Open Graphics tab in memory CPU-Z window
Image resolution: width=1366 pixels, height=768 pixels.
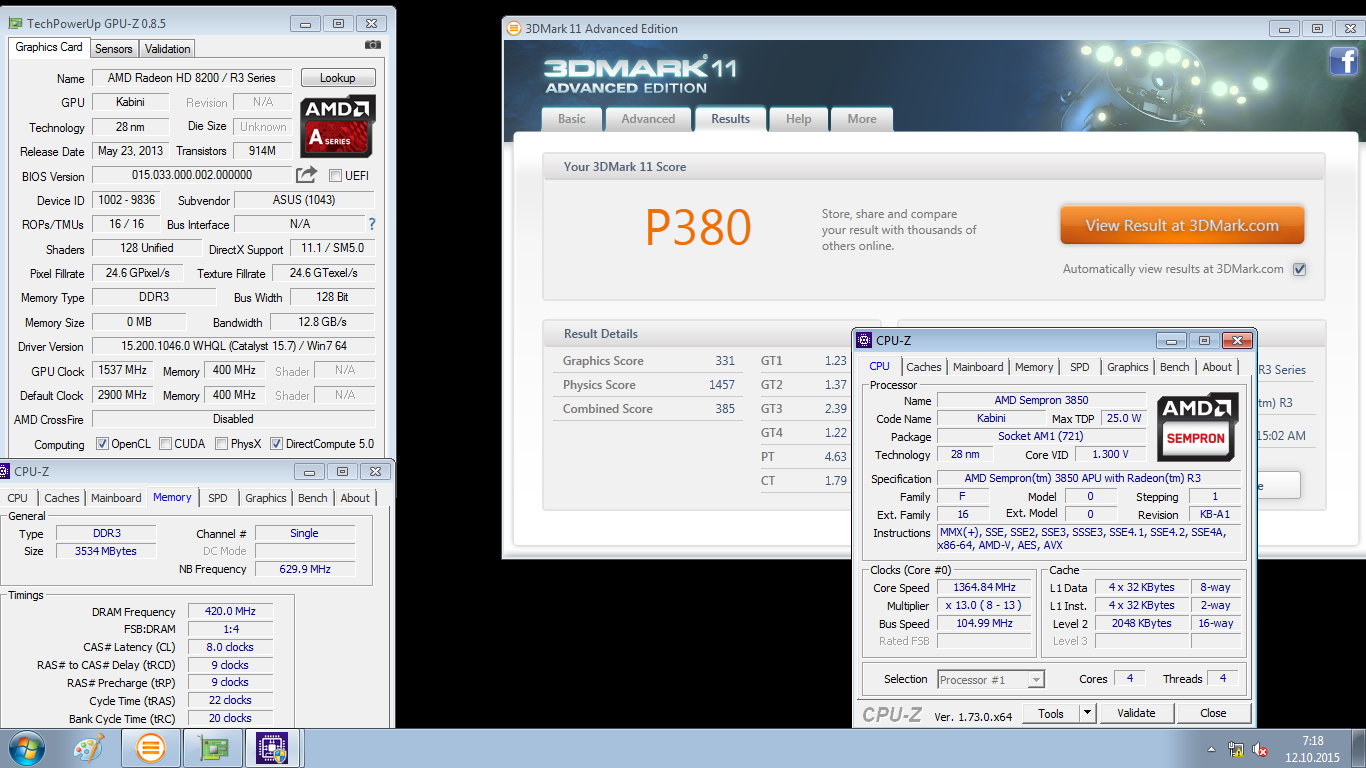(265, 498)
